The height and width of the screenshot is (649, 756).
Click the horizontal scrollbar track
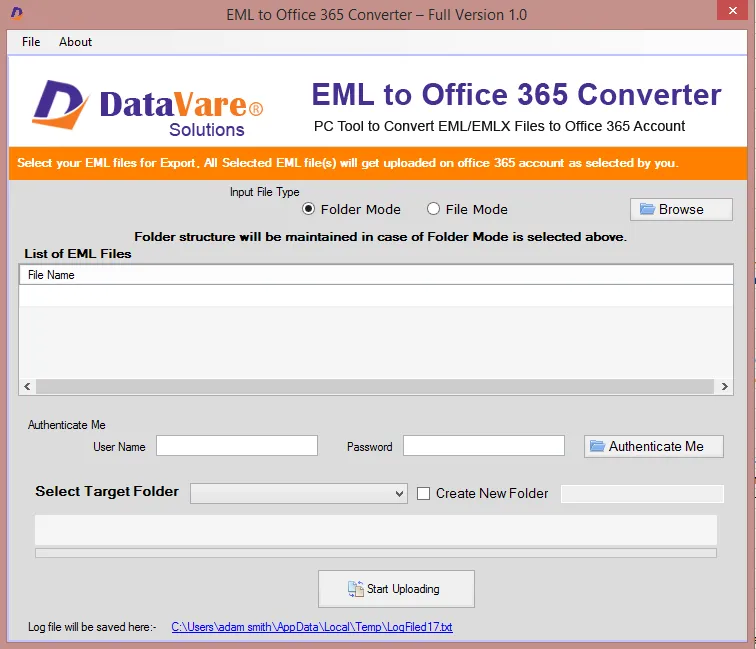coord(375,386)
